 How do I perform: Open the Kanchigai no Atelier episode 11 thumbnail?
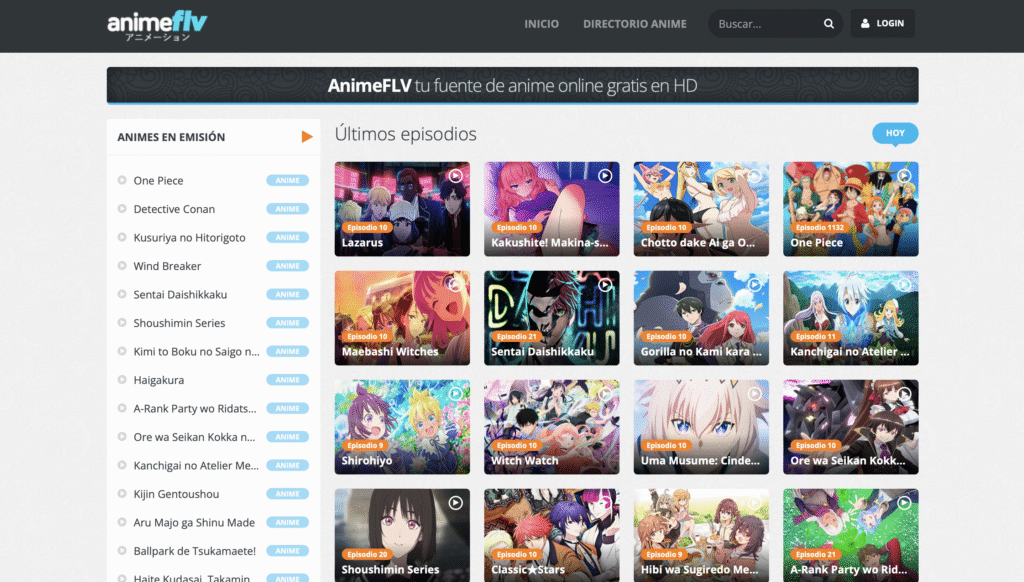(851, 318)
